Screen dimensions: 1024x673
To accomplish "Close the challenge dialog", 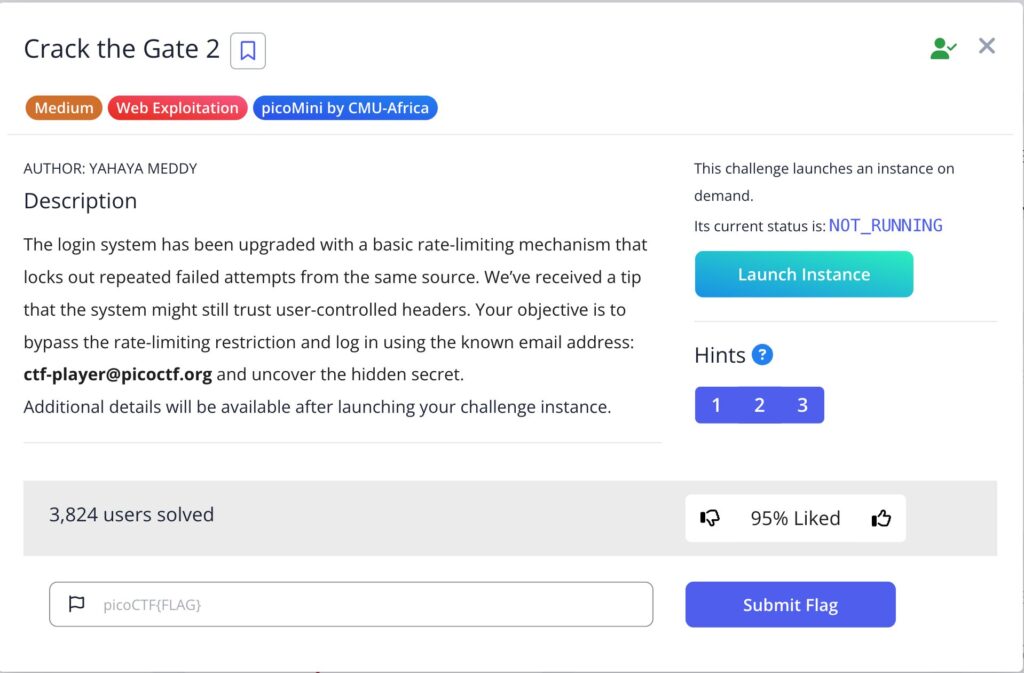I will 987,46.
